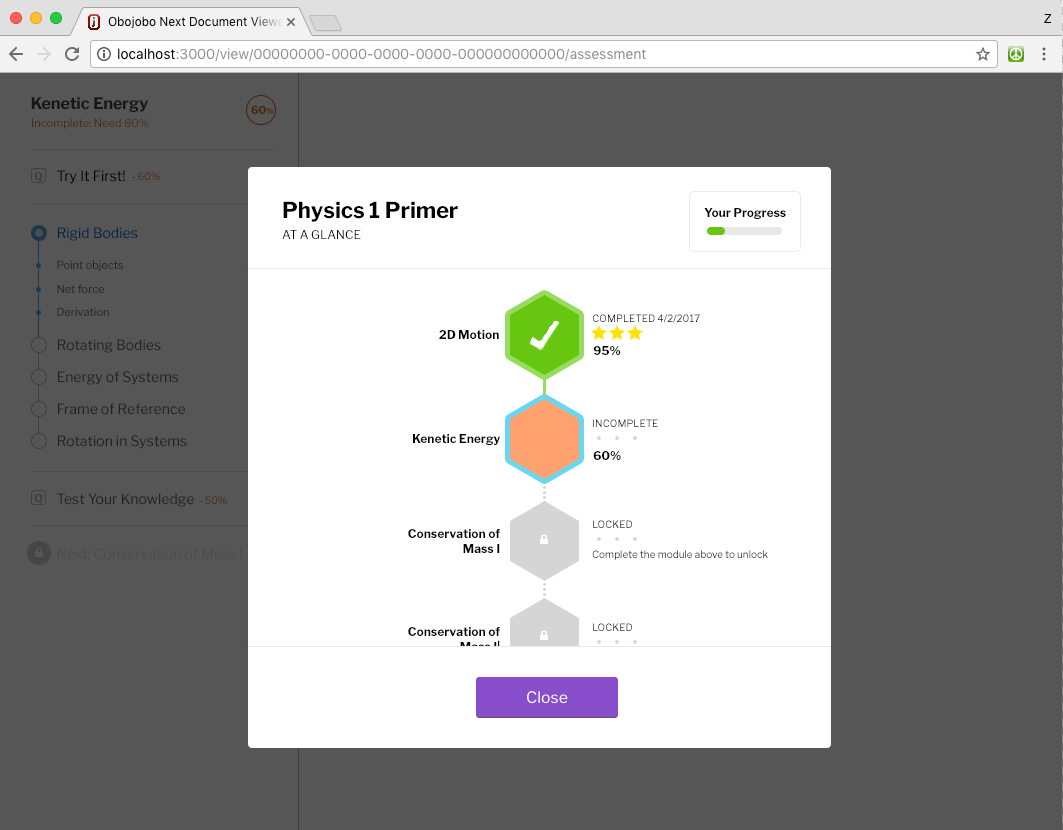Select the Rotation in Systems radio circle
1063x830 pixels.
coord(37,441)
